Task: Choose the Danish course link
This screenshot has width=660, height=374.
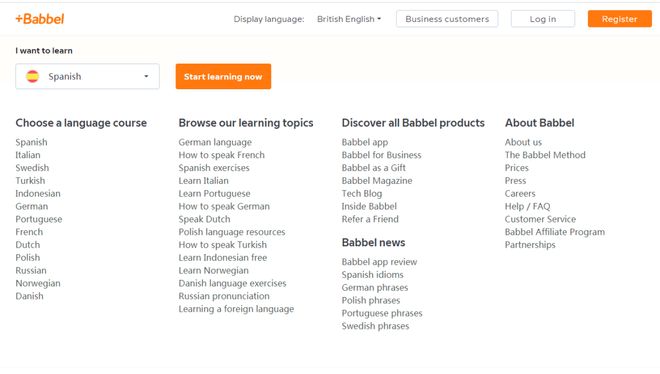Action: click(29, 296)
